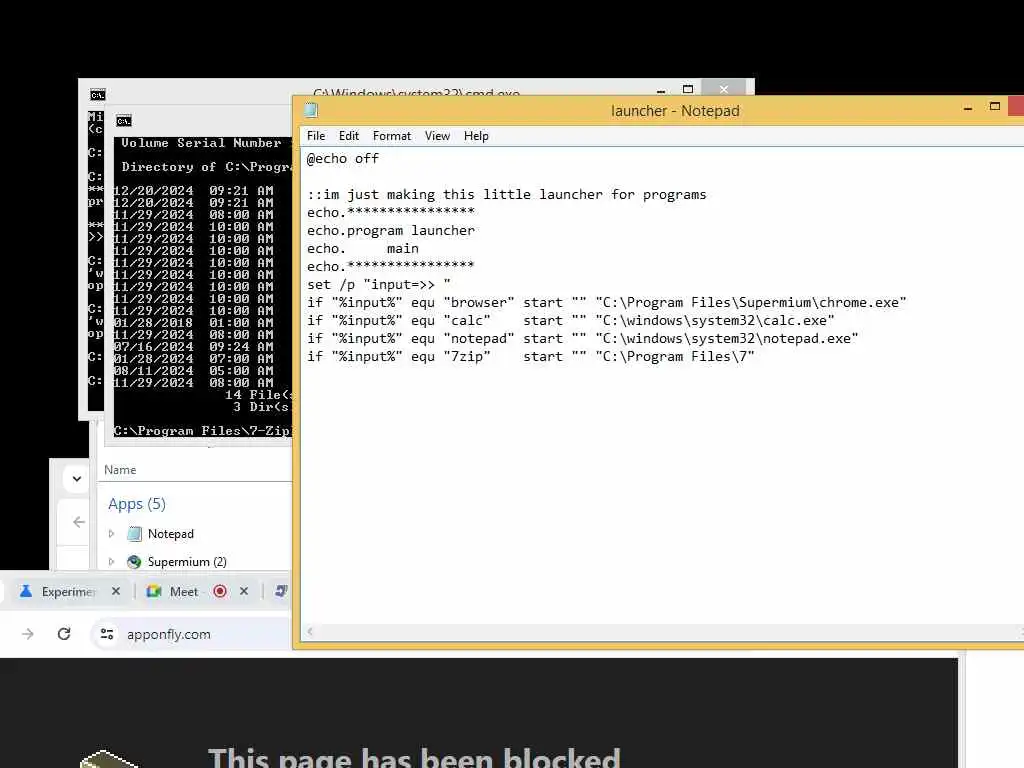
Task: Close the cmd.exe window
Action: [x=724, y=89]
